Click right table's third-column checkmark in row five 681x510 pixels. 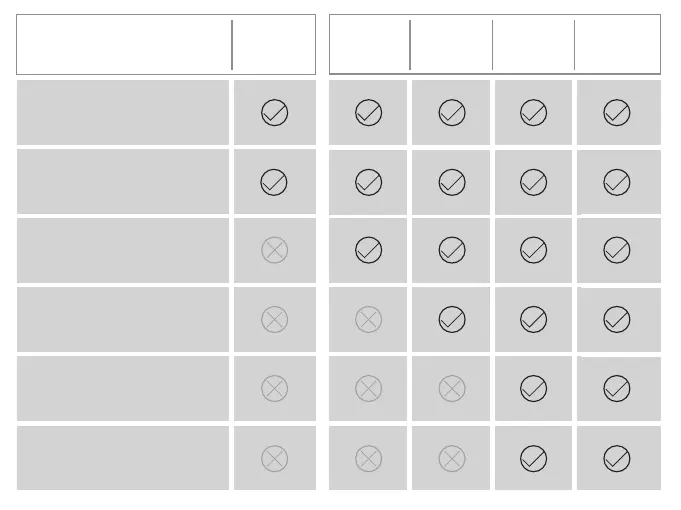pyautogui.click(x=534, y=388)
